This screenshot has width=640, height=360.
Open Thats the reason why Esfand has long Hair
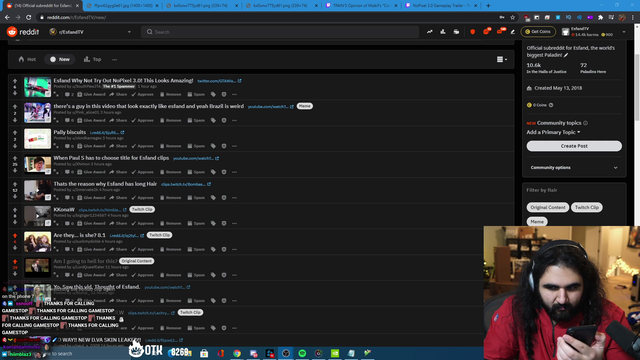click(105, 184)
